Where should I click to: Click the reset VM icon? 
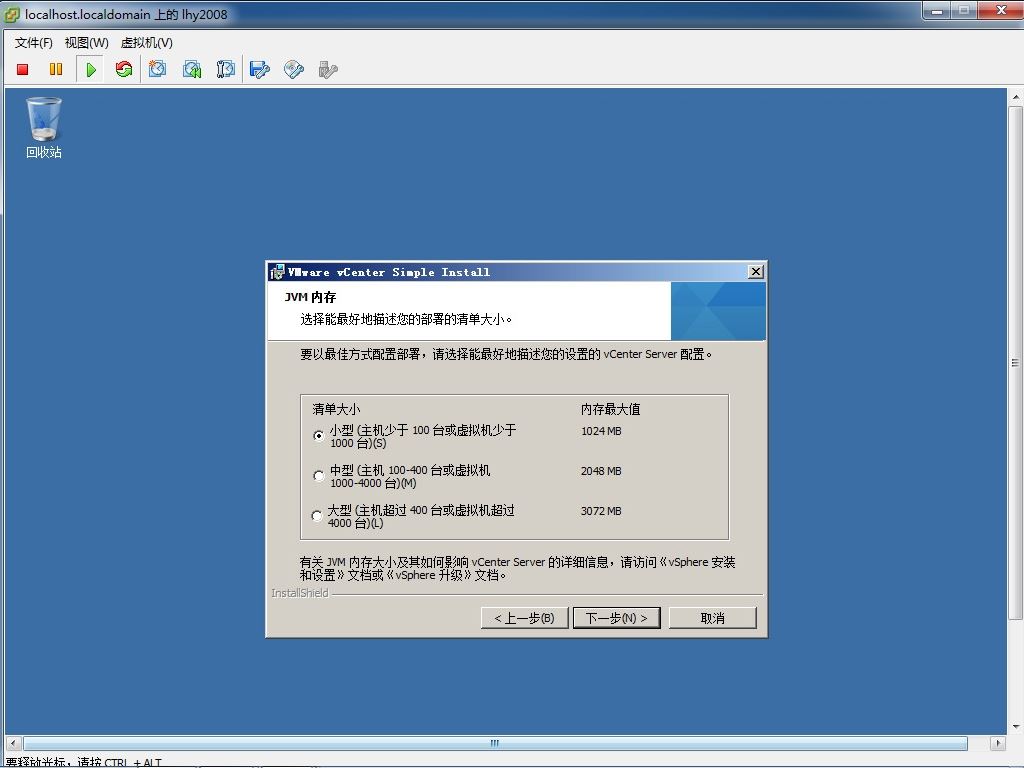point(123,69)
